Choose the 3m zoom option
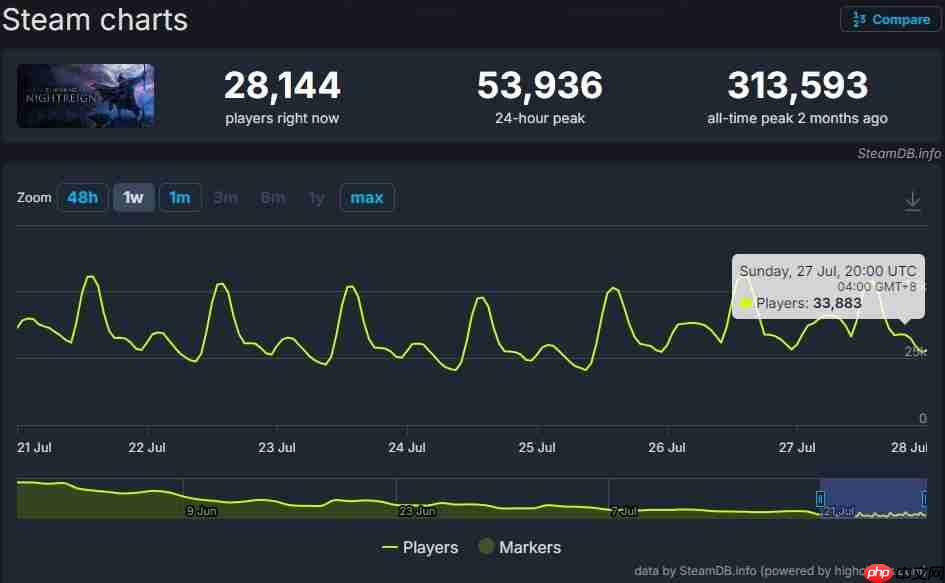Screen dimensions: 945x583 pyautogui.click(x=225, y=198)
